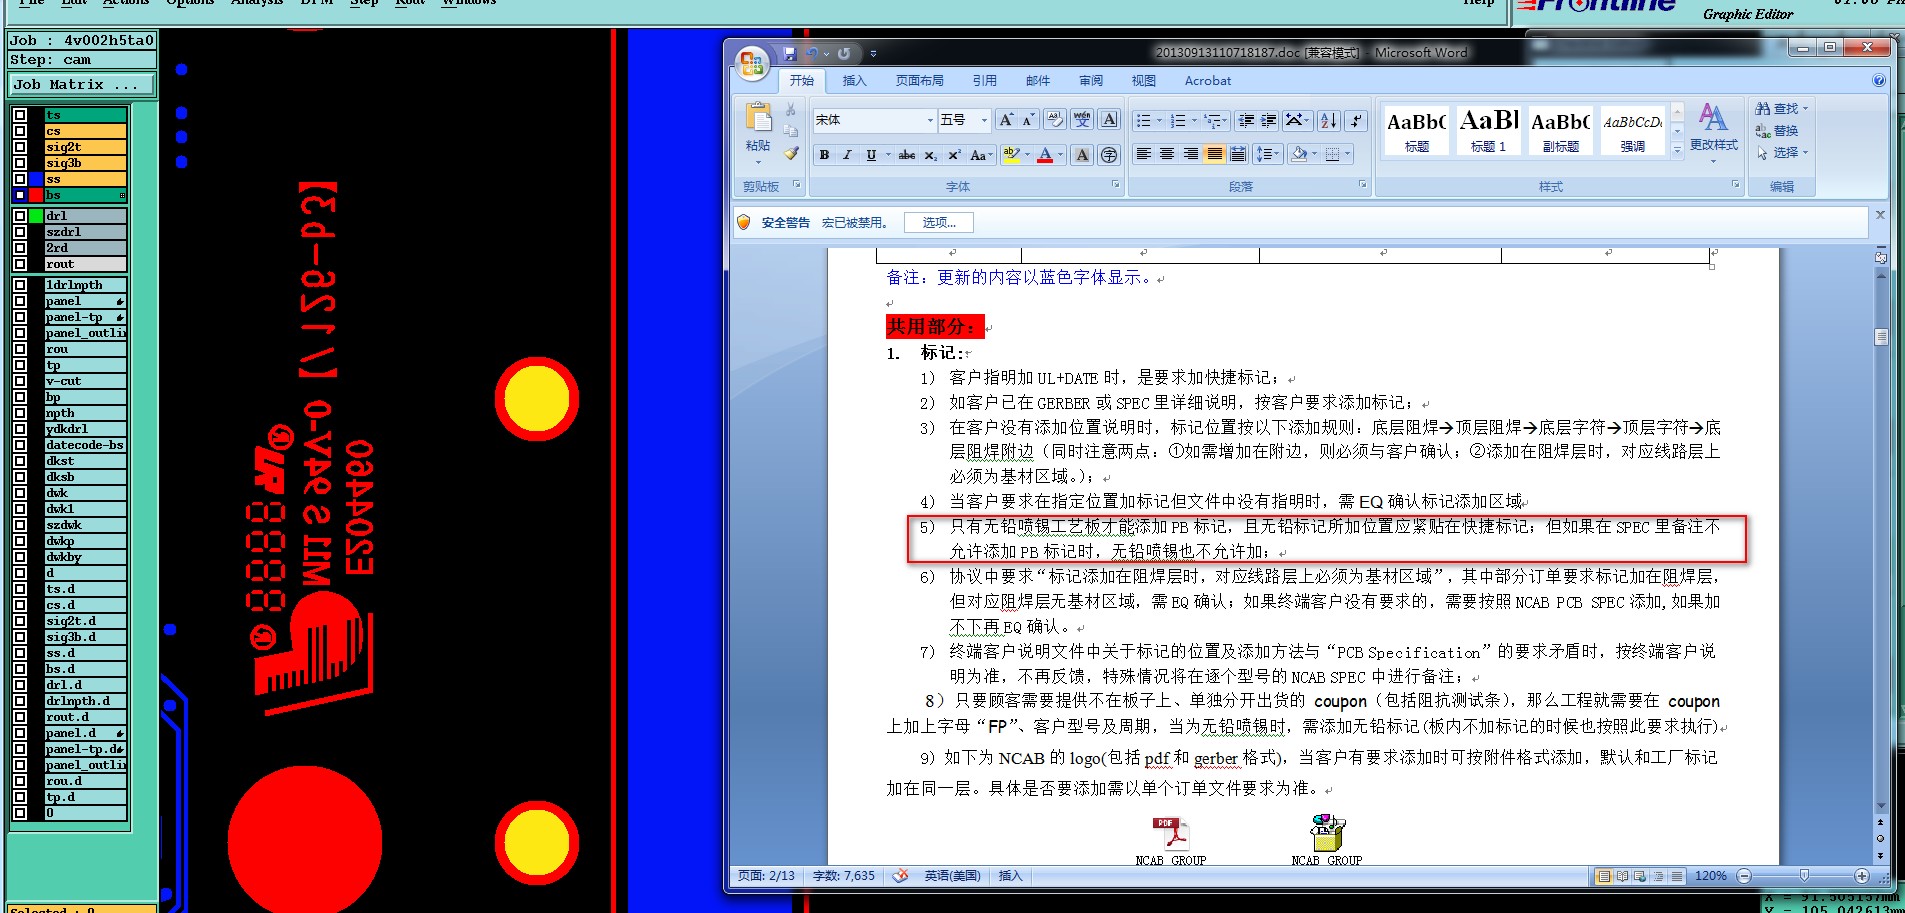Open the Acrobat ribbon tab
This screenshot has height=913, width=1905.
pyautogui.click(x=1208, y=81)
